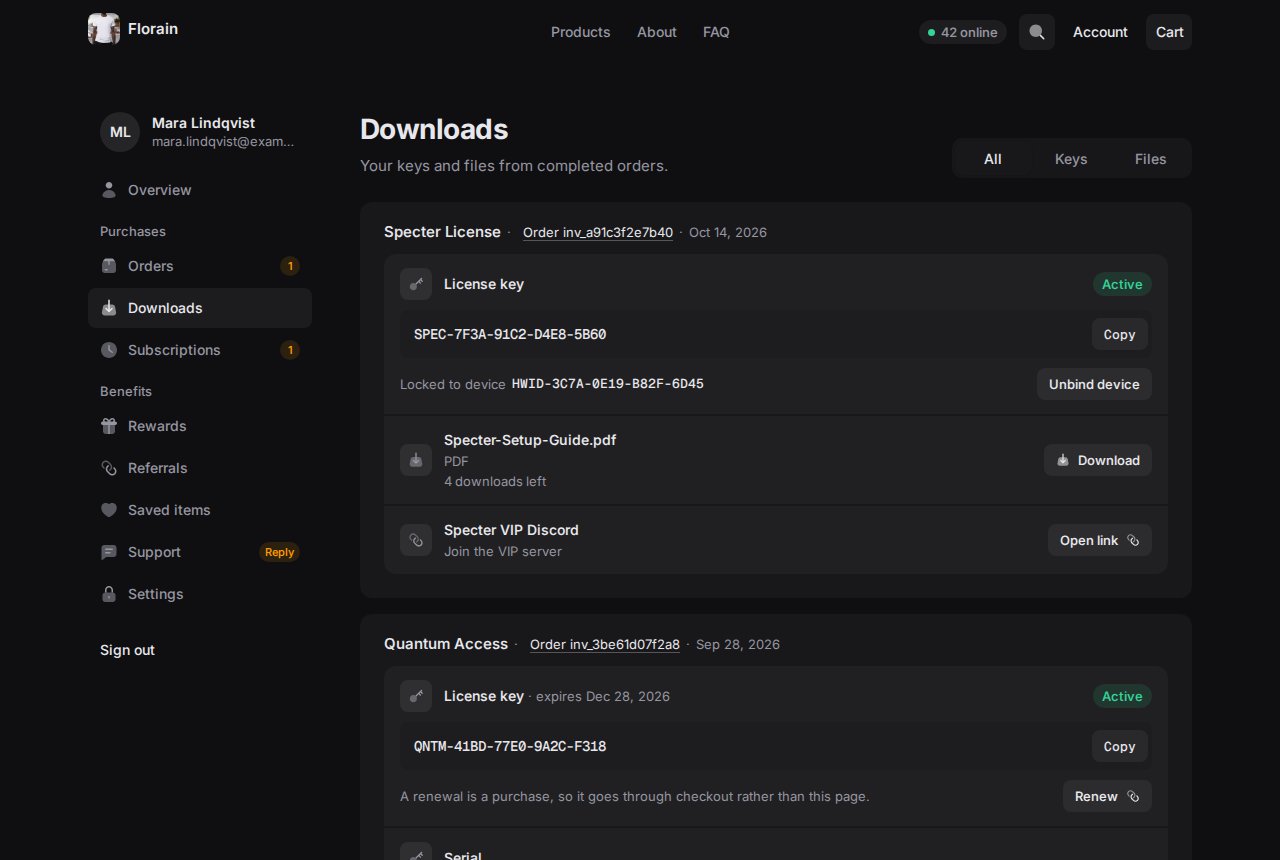Open the About page link
This screenshot has width=1280, height=860.
[x=657, y=32]
